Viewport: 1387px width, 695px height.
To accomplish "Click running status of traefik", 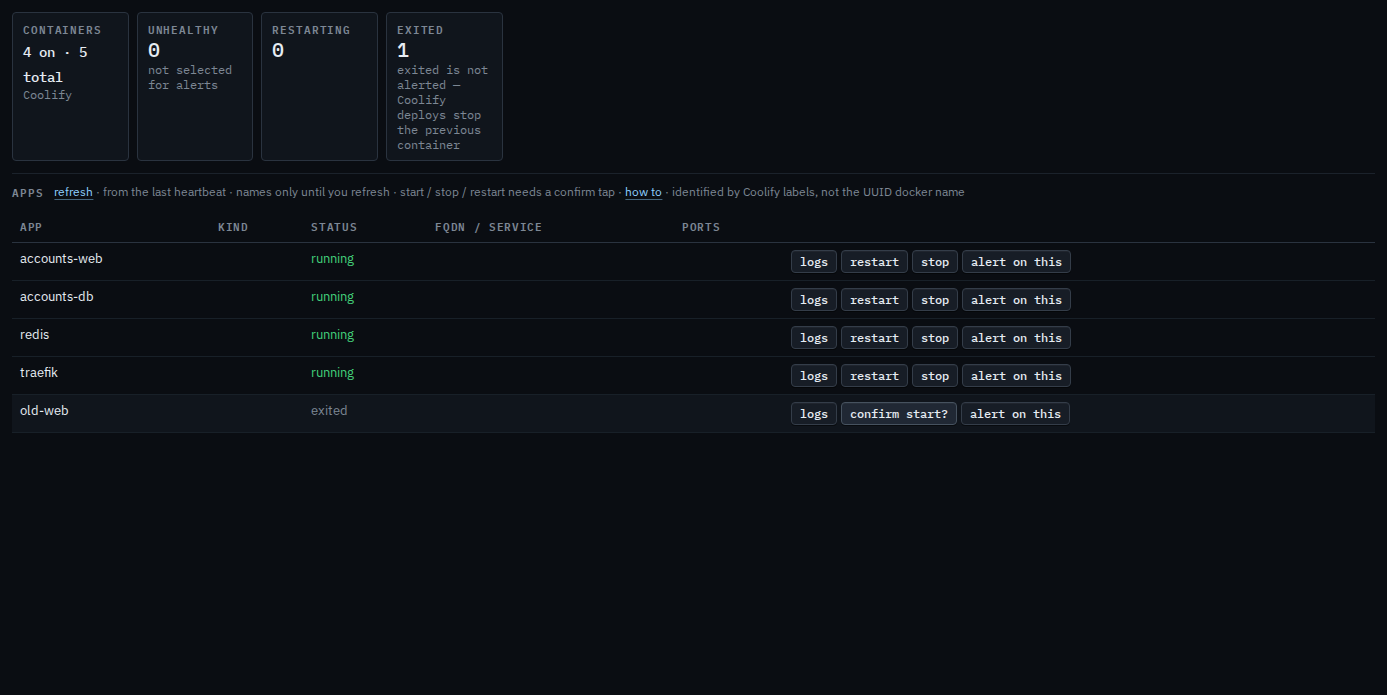I will 332,373.
